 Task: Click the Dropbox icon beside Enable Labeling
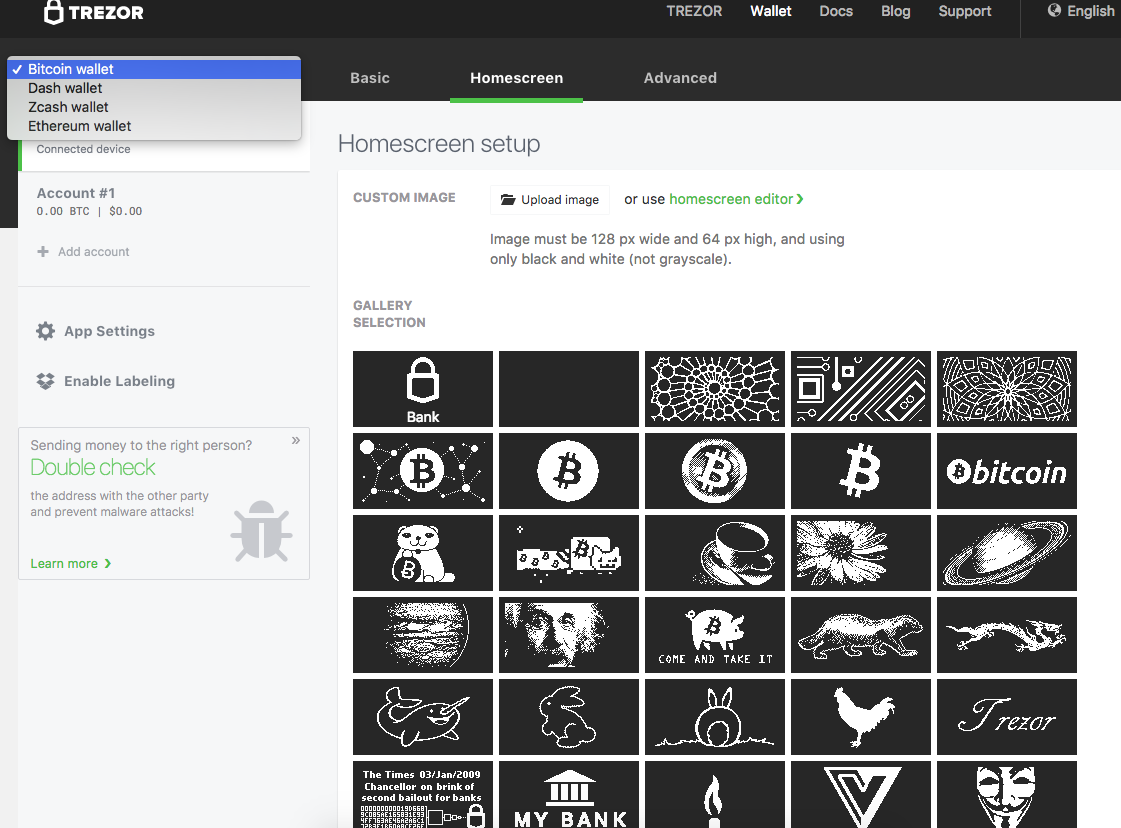click(x=45, y=381)
